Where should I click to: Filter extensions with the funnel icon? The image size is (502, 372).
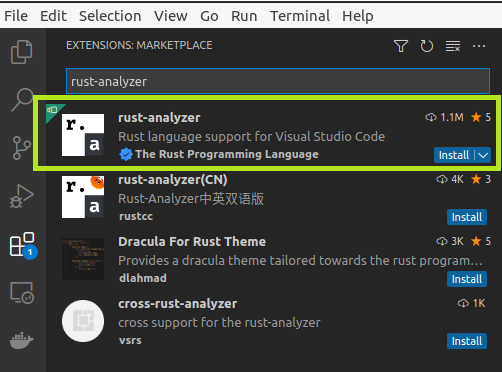point(401,46)
